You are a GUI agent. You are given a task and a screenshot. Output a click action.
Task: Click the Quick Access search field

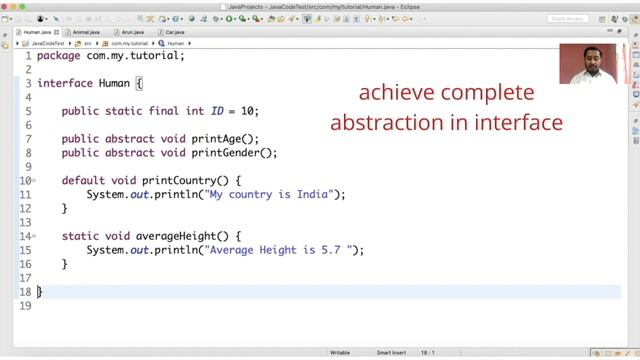click(568, 19)
